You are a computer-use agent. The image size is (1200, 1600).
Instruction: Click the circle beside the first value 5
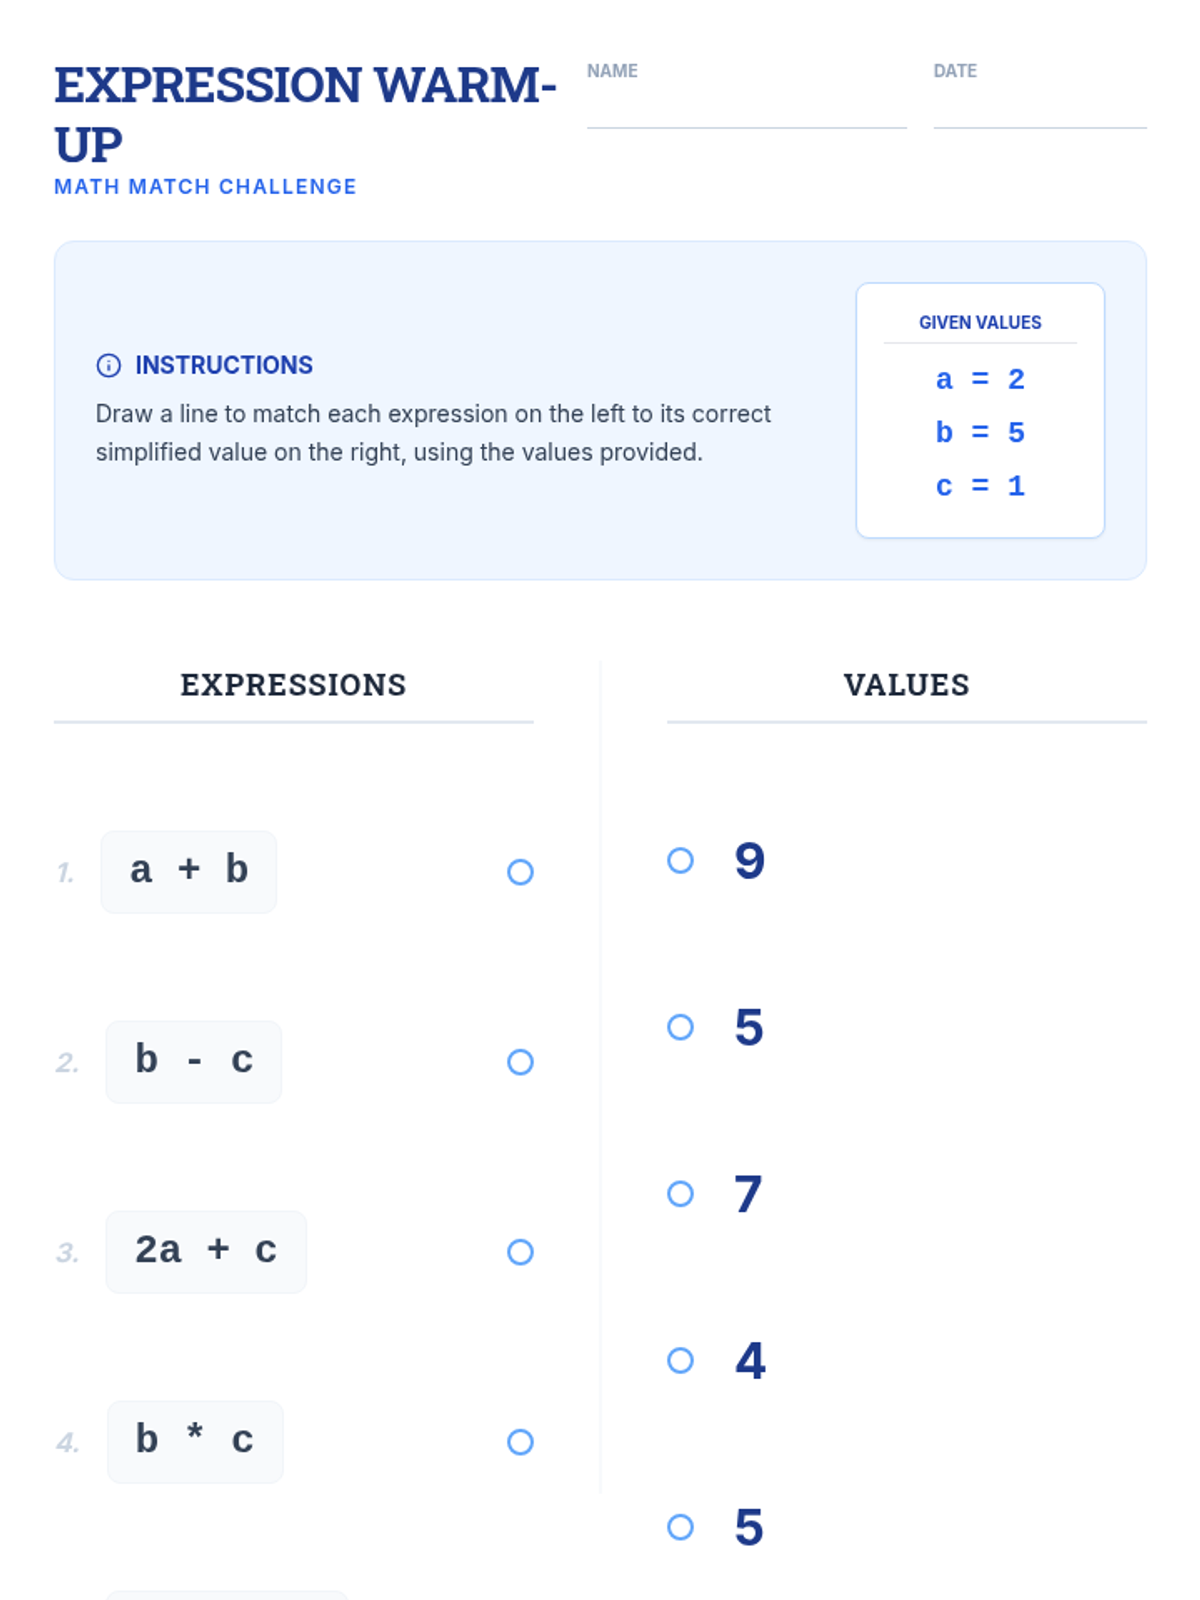tap(680, 1027)
